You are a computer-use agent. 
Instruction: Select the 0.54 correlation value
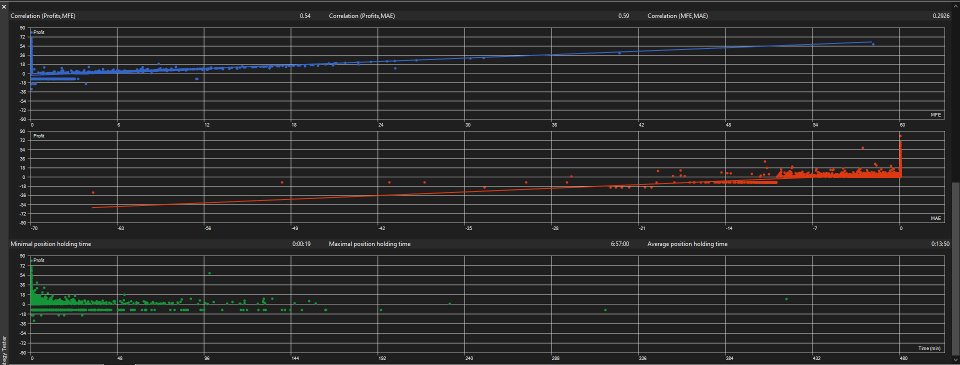coord(305,16)
